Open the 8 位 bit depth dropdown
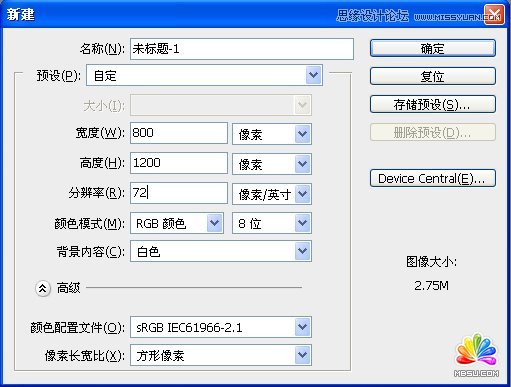The width and height of the screenshot is (511, 387). [x=272, y=223]
